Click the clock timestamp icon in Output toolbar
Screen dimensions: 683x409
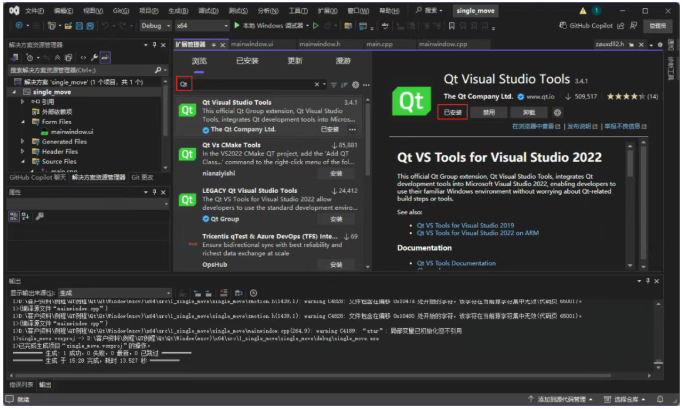point(254,293)
